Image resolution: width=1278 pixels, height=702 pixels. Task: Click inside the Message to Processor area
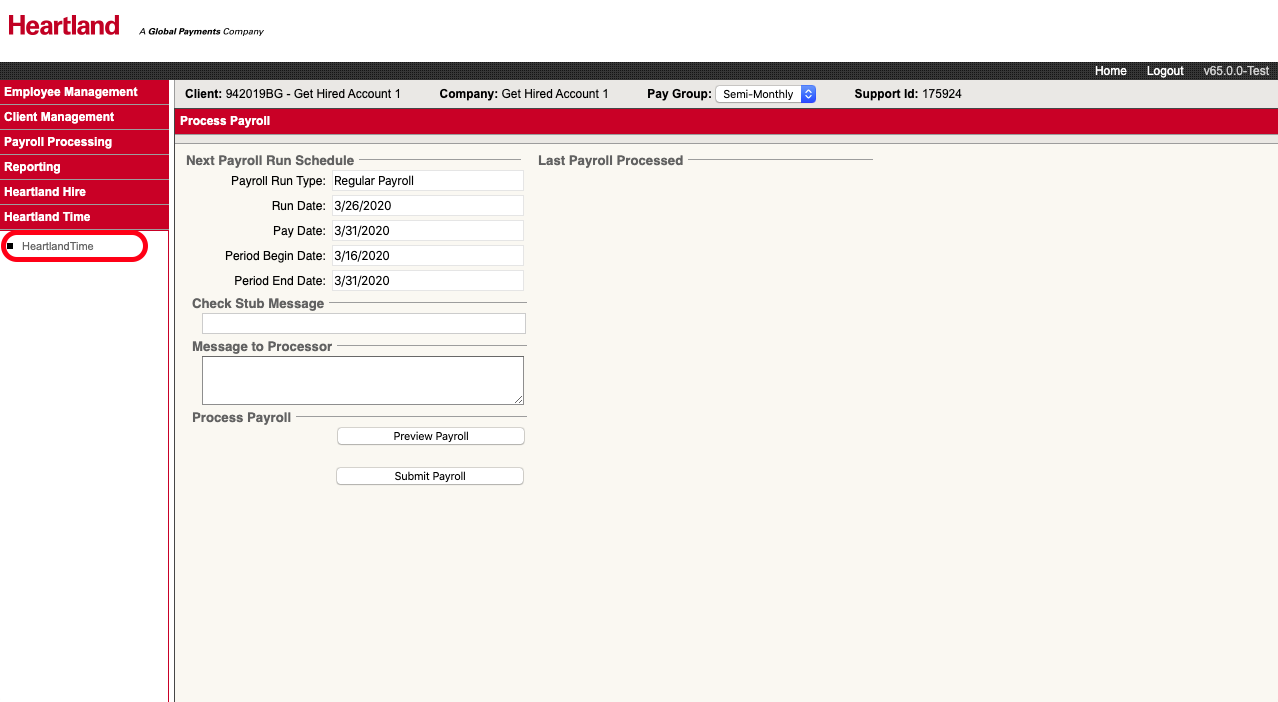(x=362, y=380)
